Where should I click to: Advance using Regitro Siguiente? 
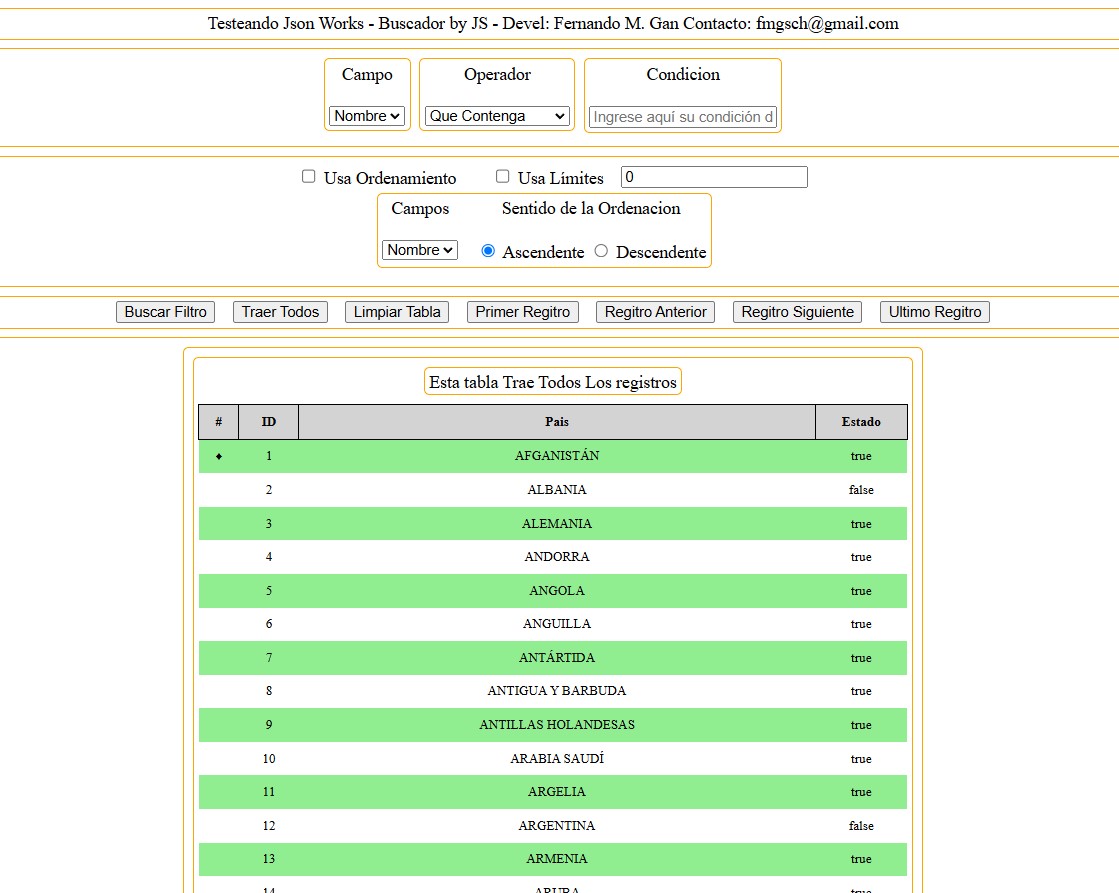[x=797, y=311]
